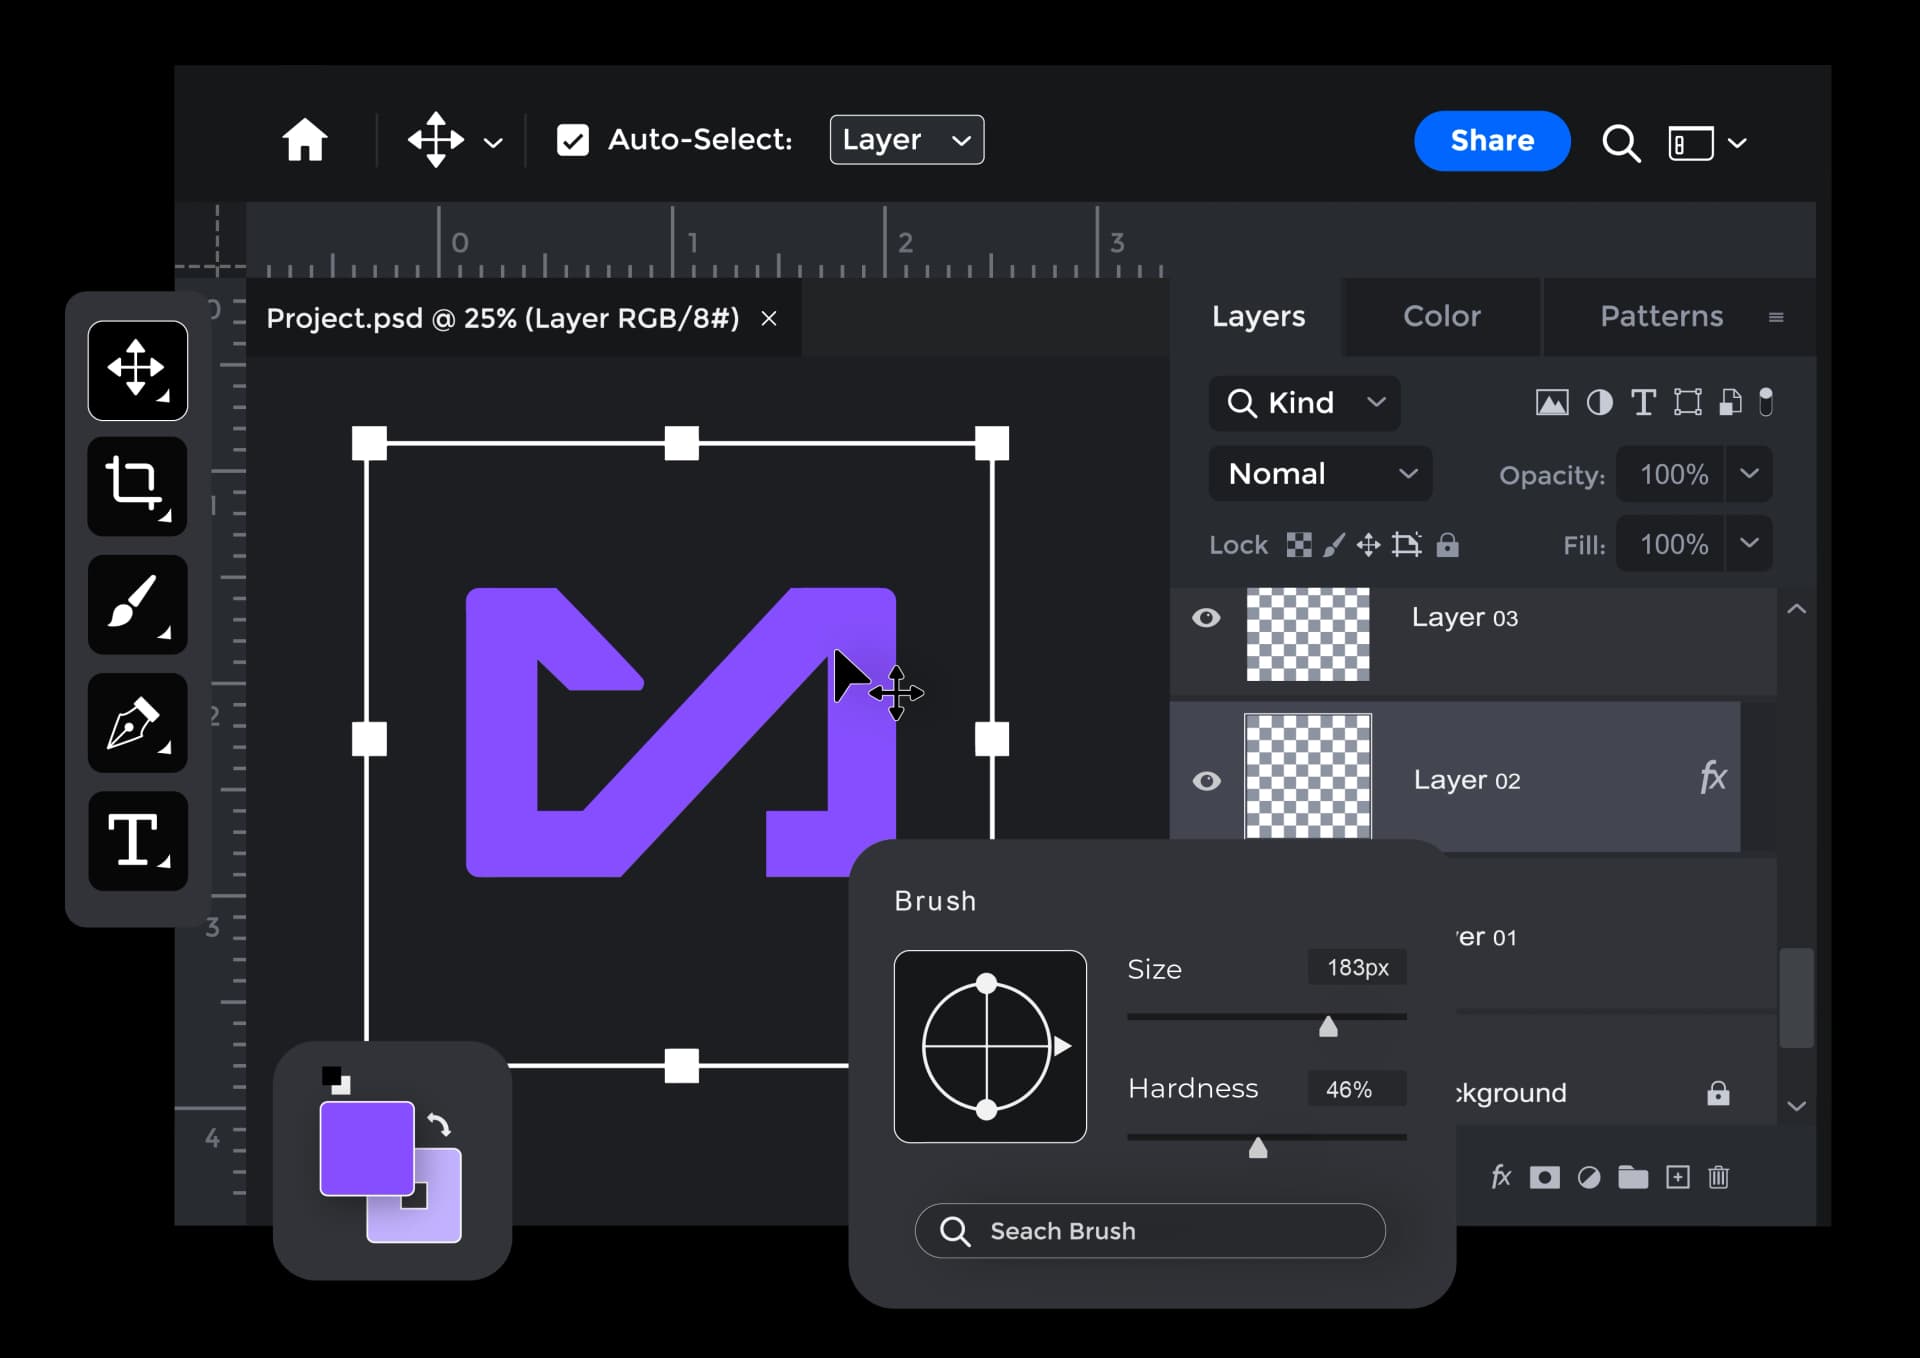Viewport: 1920px width, 1358px height.
Task: Close the Project.psd document tab
Action: tap(770, 318)
